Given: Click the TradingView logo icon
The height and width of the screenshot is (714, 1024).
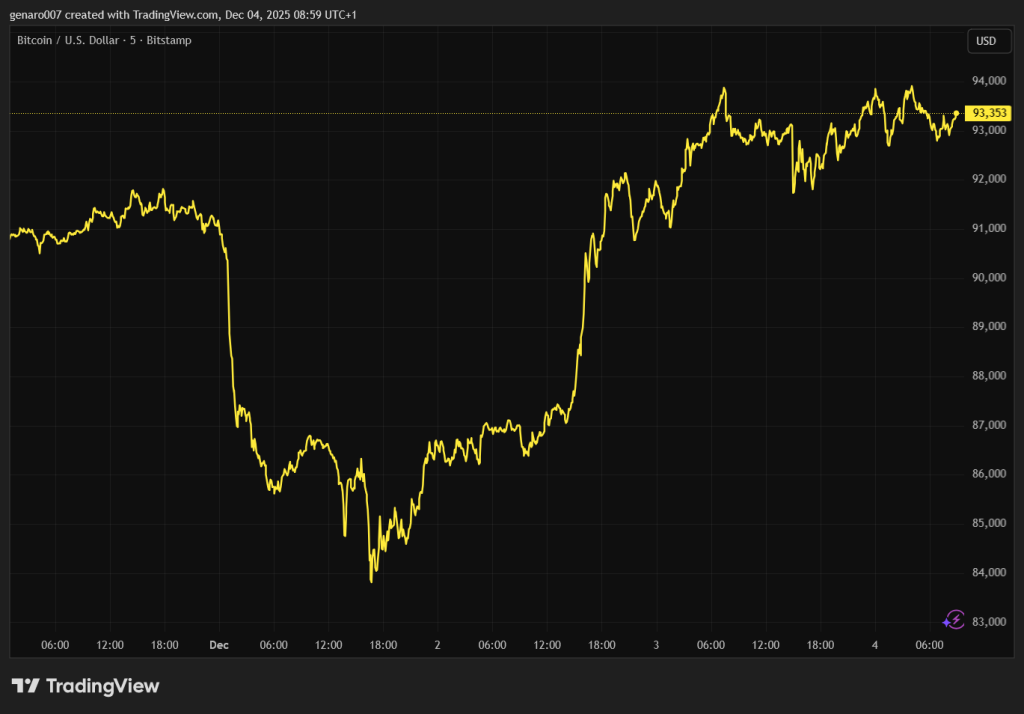Looking at the screenshot, I should point(25,686).
